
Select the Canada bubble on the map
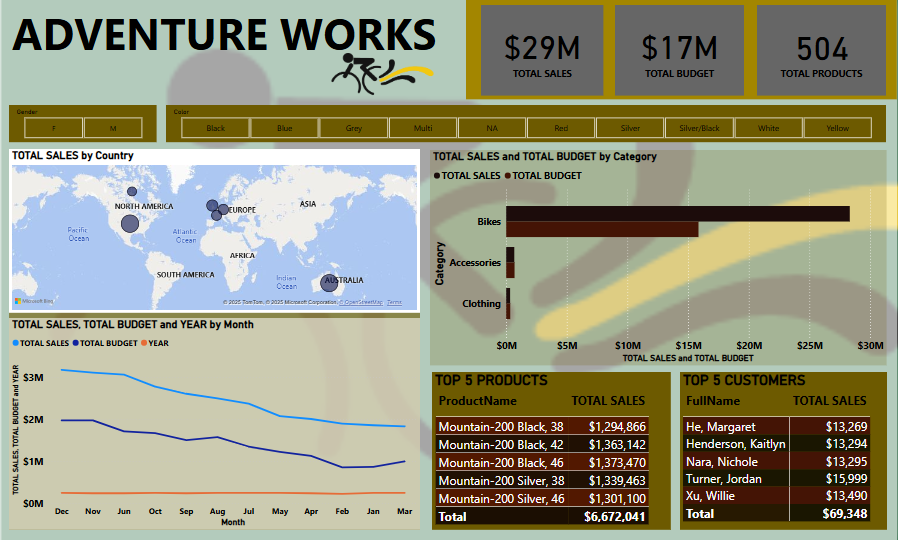click(x=132, y=191)
